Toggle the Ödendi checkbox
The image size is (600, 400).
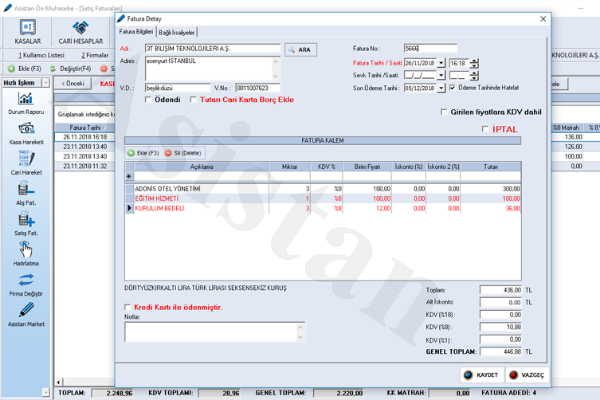[148, 100]
